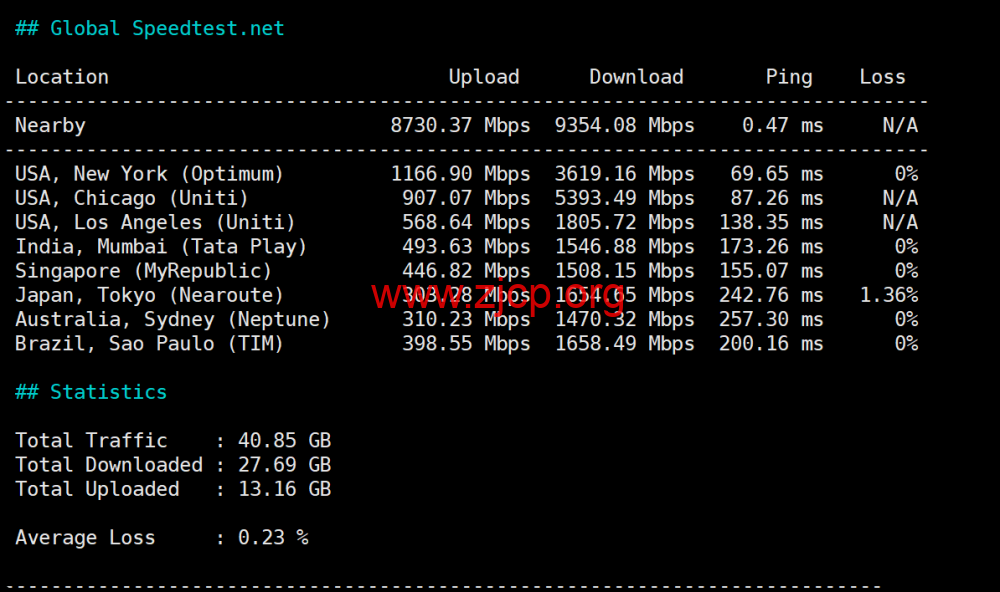This screenshot has width=1000, height=592.
Task: Click the Upload column header
Action: tap(484, 77)
